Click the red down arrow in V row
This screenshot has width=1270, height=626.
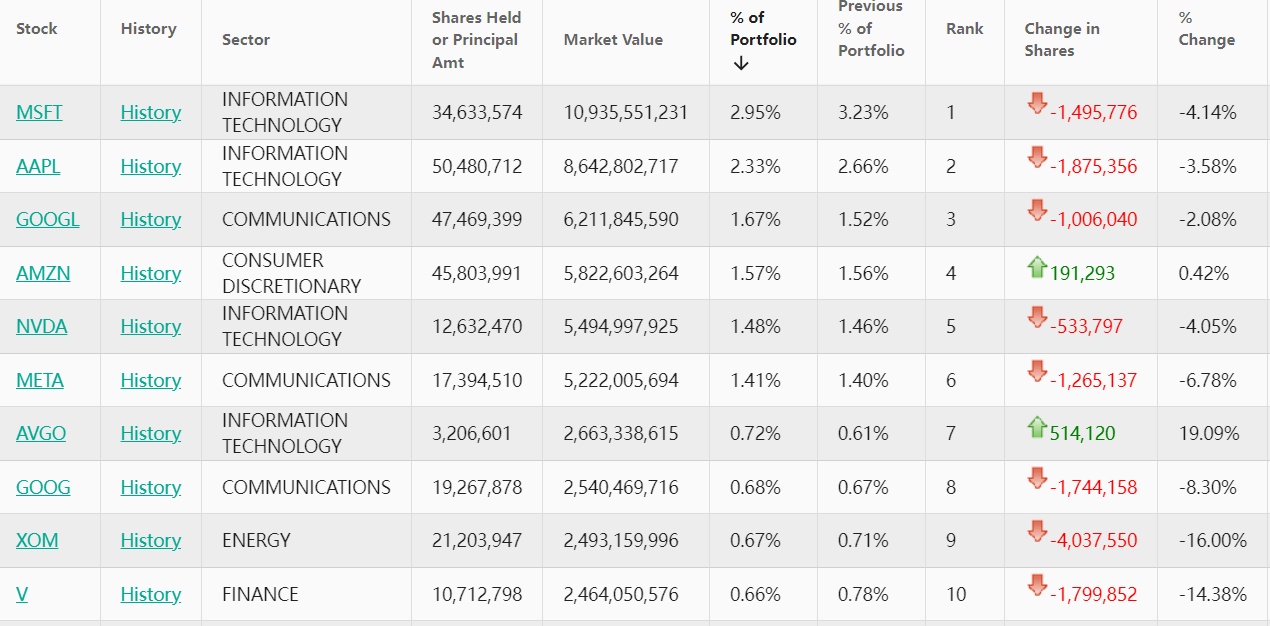coord(1037,585)
